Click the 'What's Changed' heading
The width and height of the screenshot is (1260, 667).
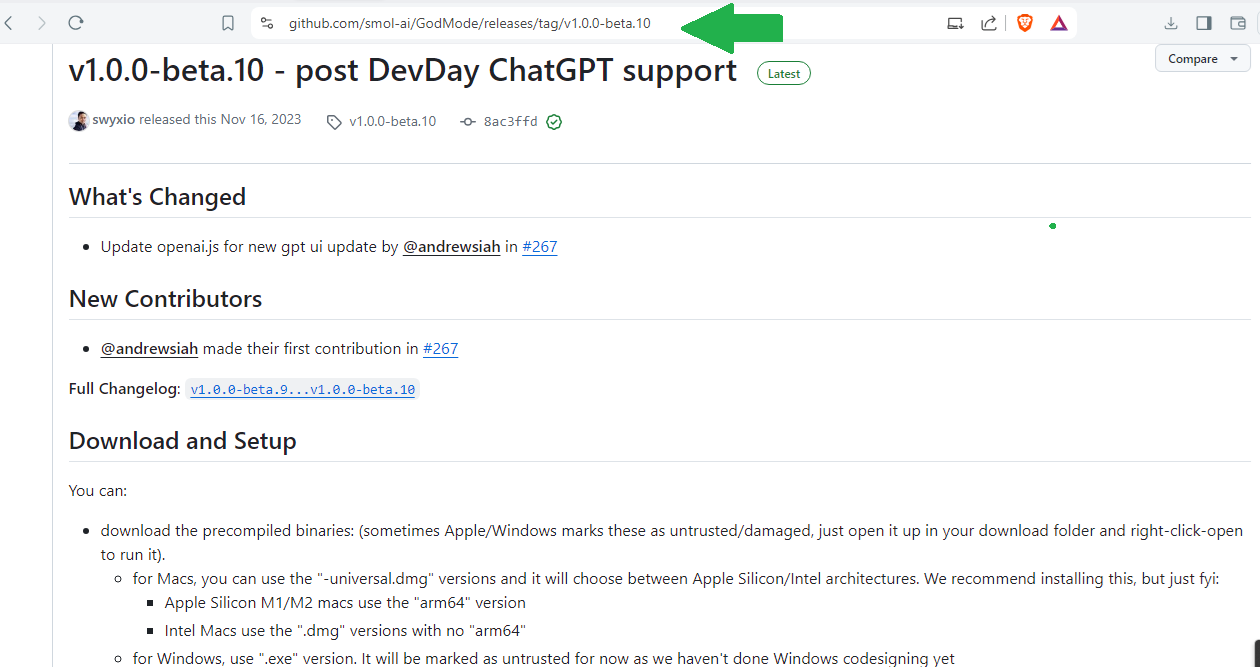point(157,197)
